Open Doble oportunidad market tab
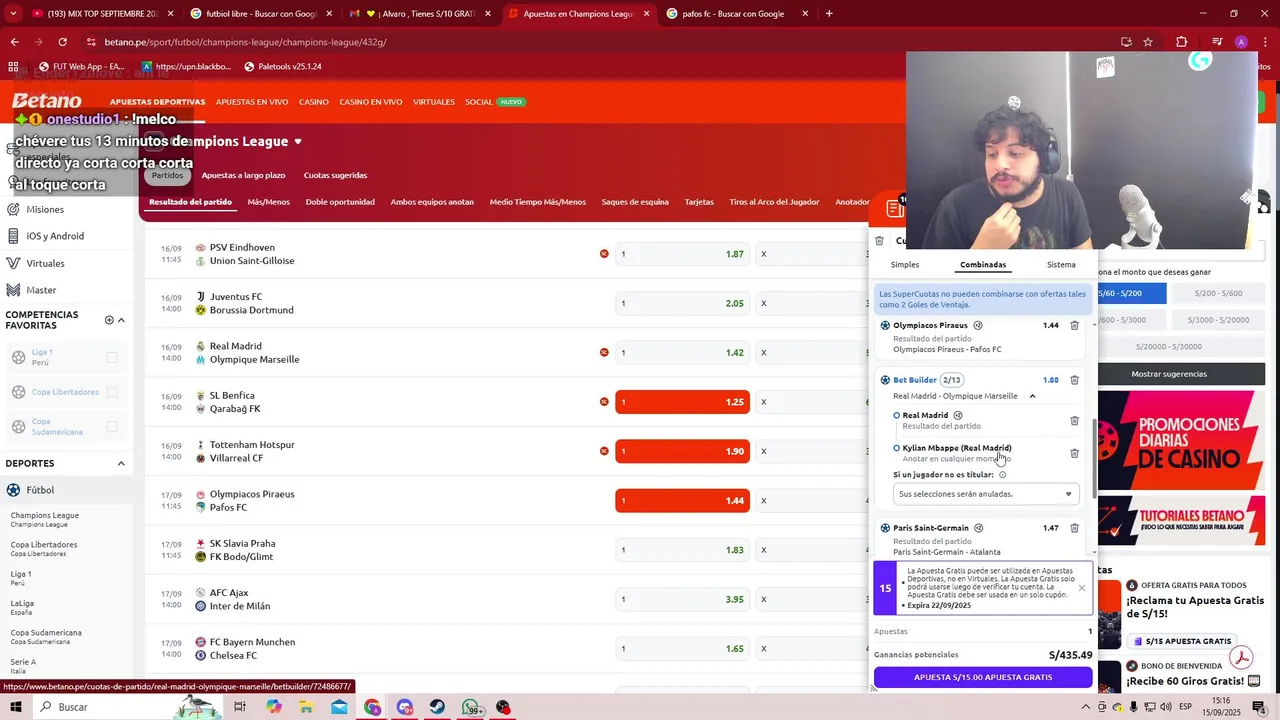This screenshot has height=720, width=1280. pos(340,202)
